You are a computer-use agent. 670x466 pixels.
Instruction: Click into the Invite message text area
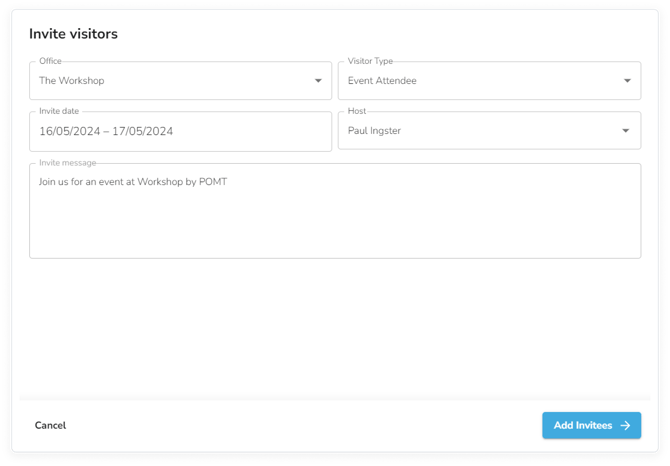tap(335, 211)
